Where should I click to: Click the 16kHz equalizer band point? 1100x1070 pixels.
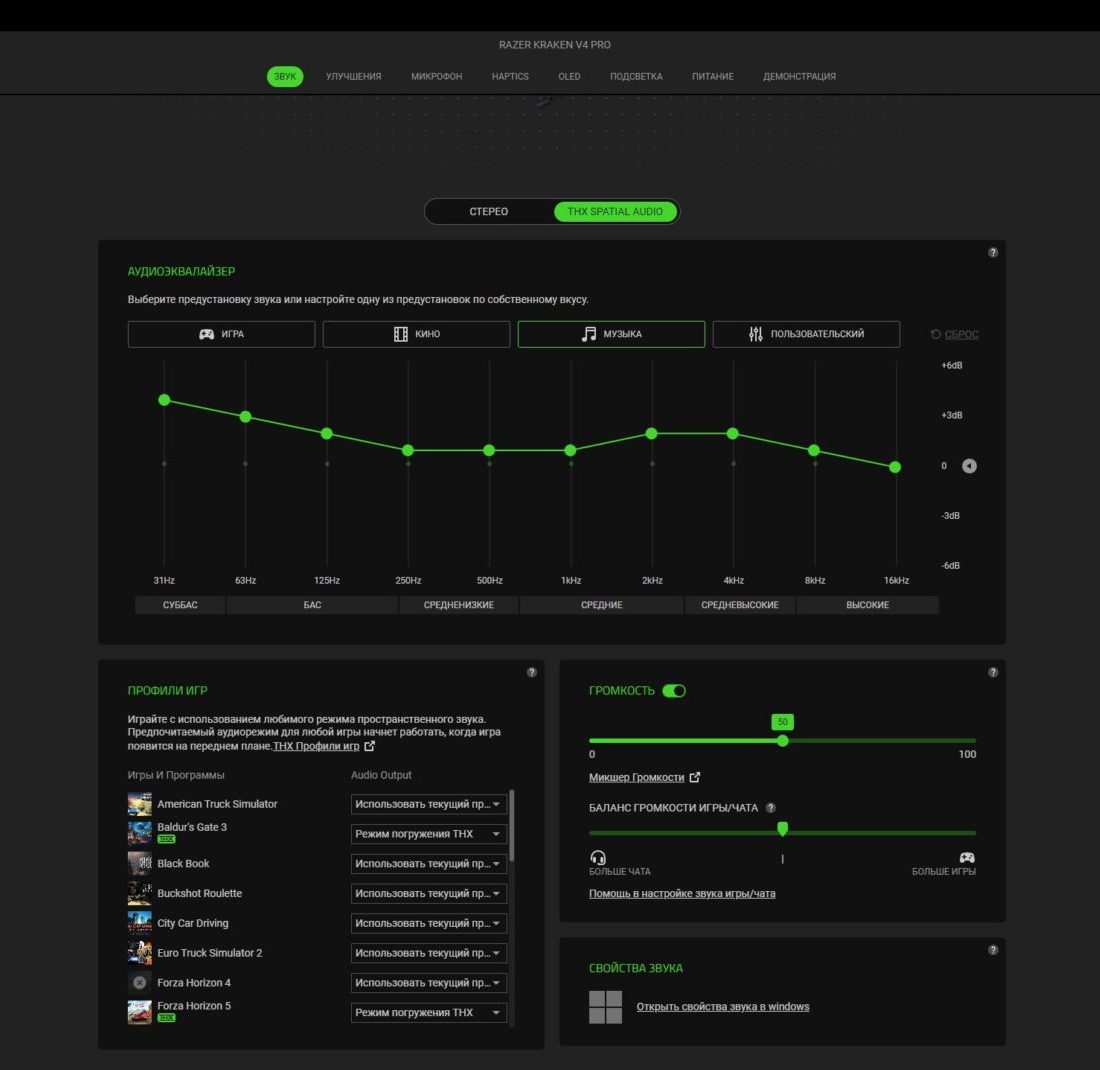895,467
